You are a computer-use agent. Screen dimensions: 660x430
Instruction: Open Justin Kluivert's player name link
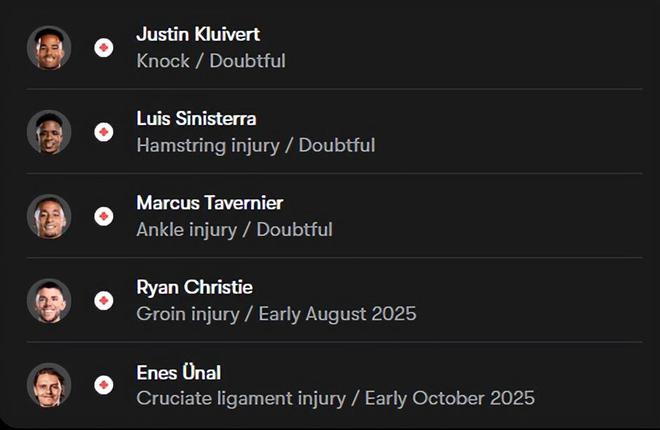(x=198, y=35)
